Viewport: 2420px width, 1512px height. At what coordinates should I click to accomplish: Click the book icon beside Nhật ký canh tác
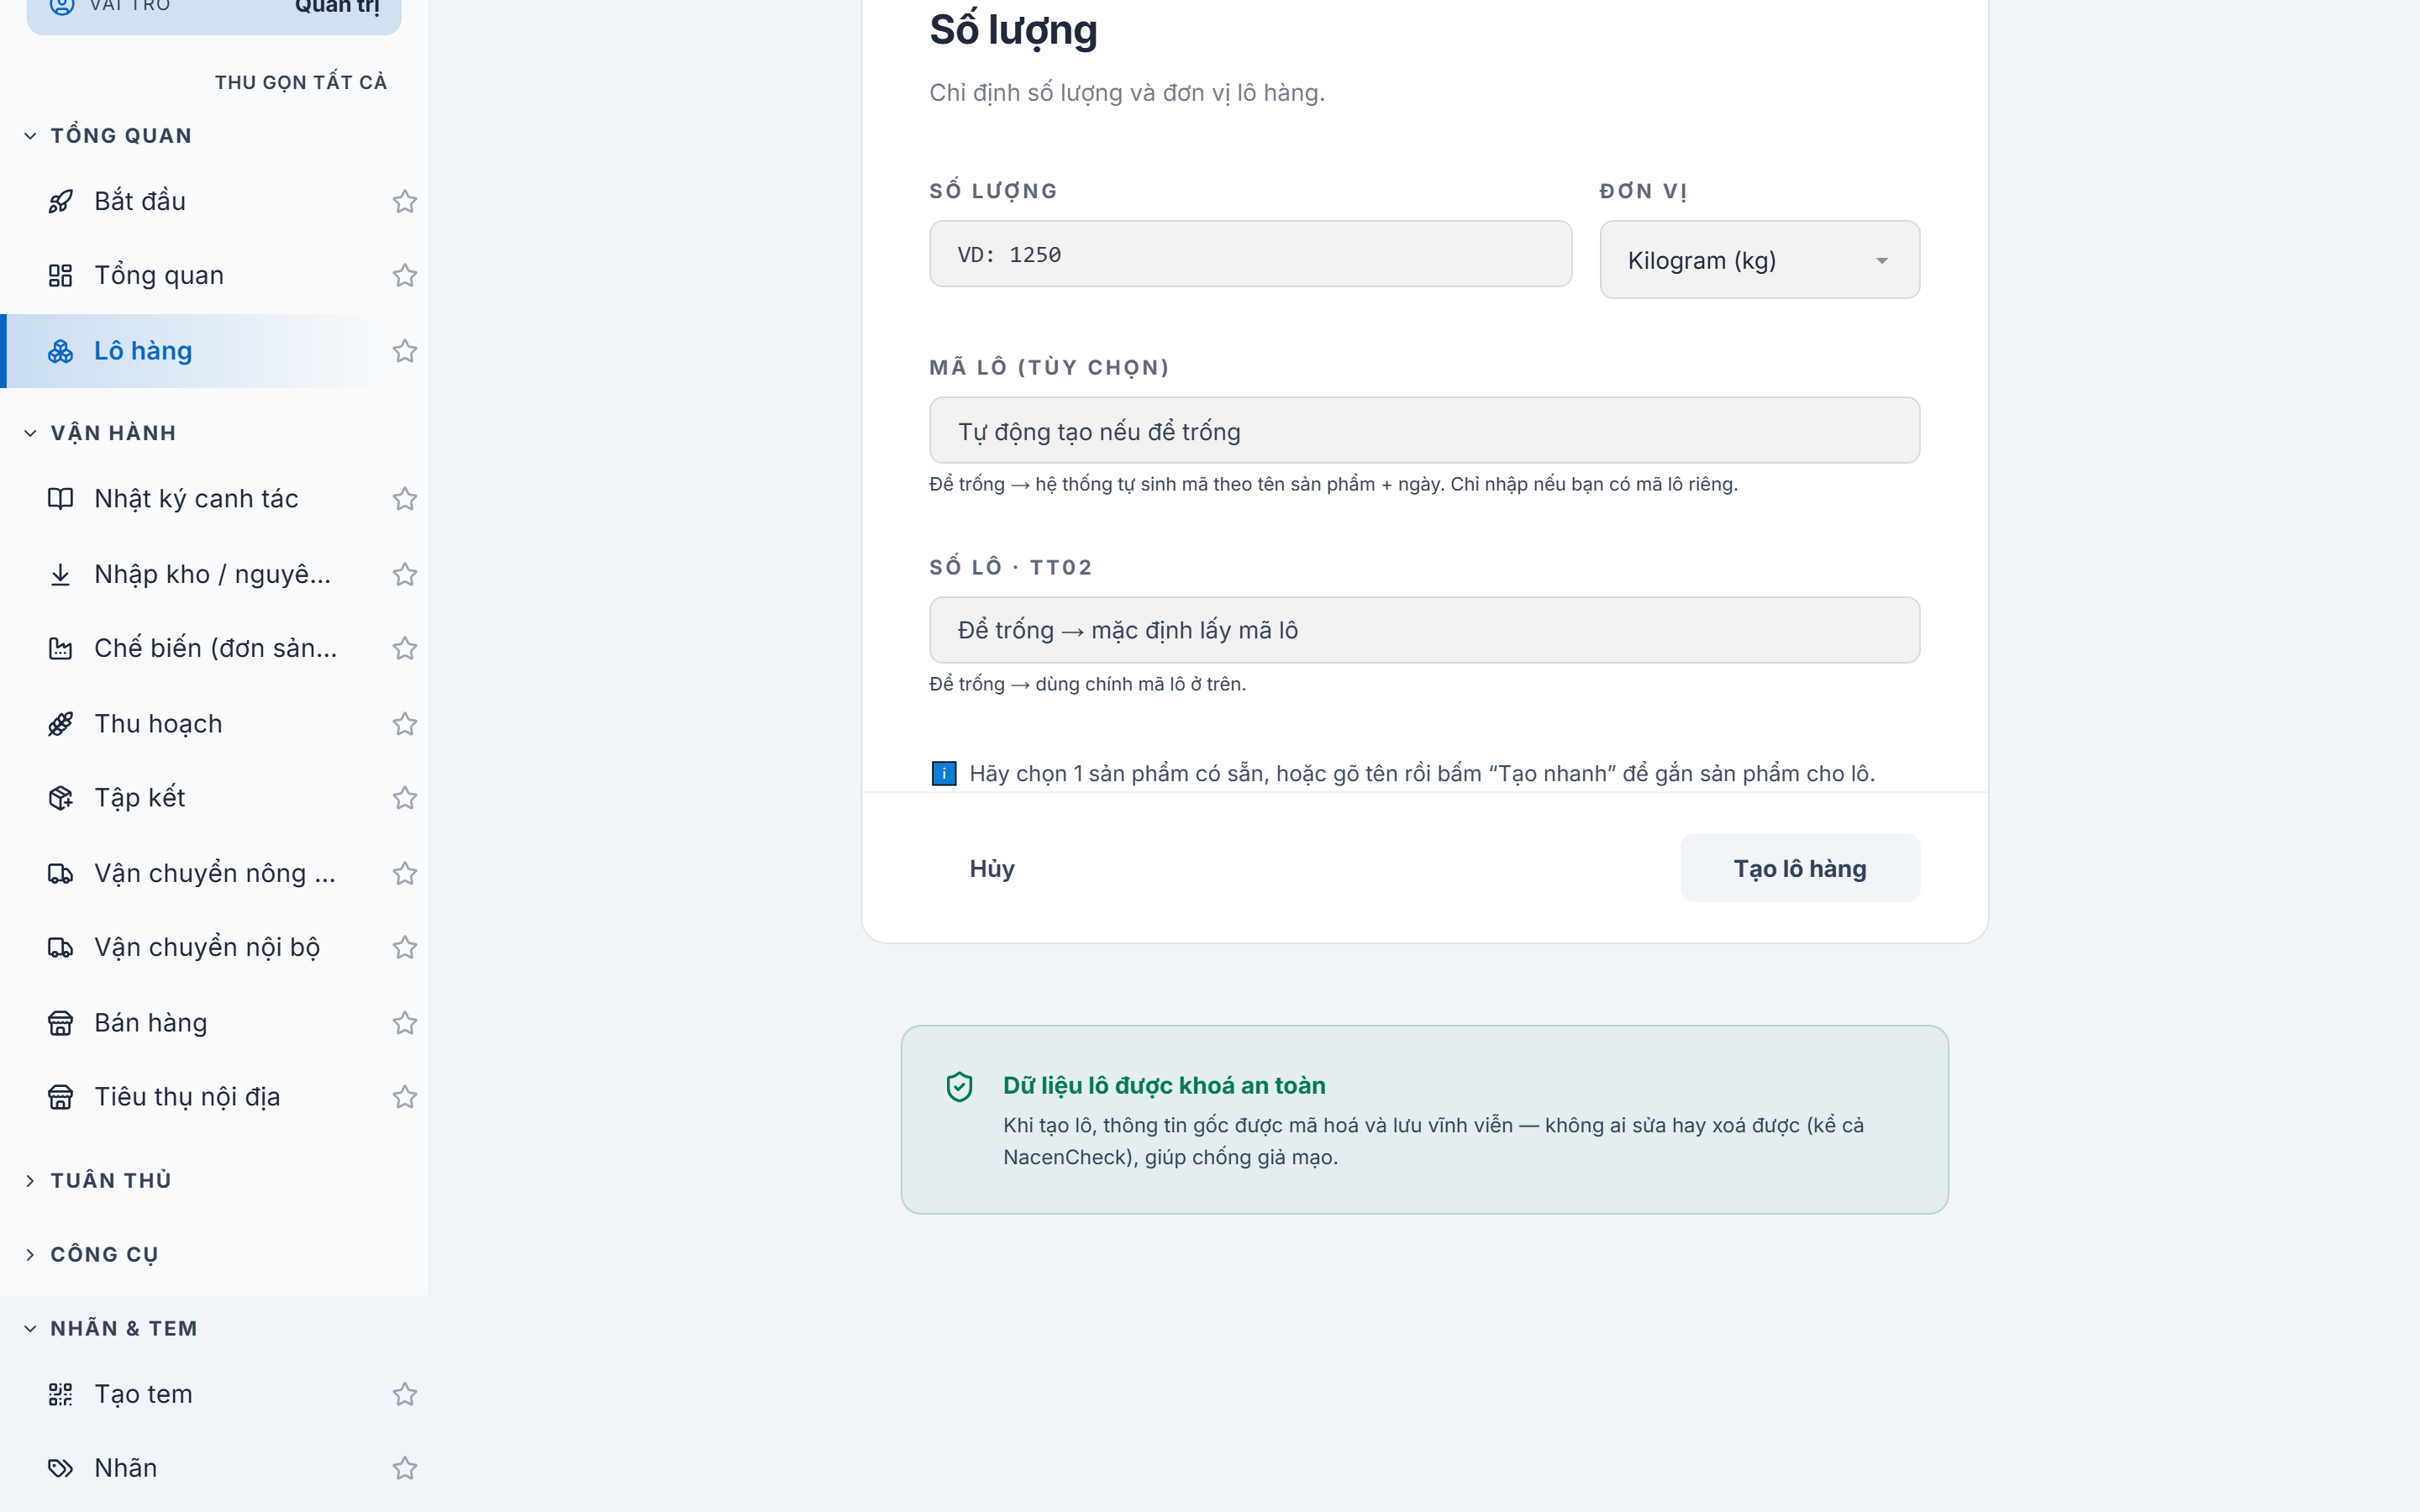pos(61,498)
